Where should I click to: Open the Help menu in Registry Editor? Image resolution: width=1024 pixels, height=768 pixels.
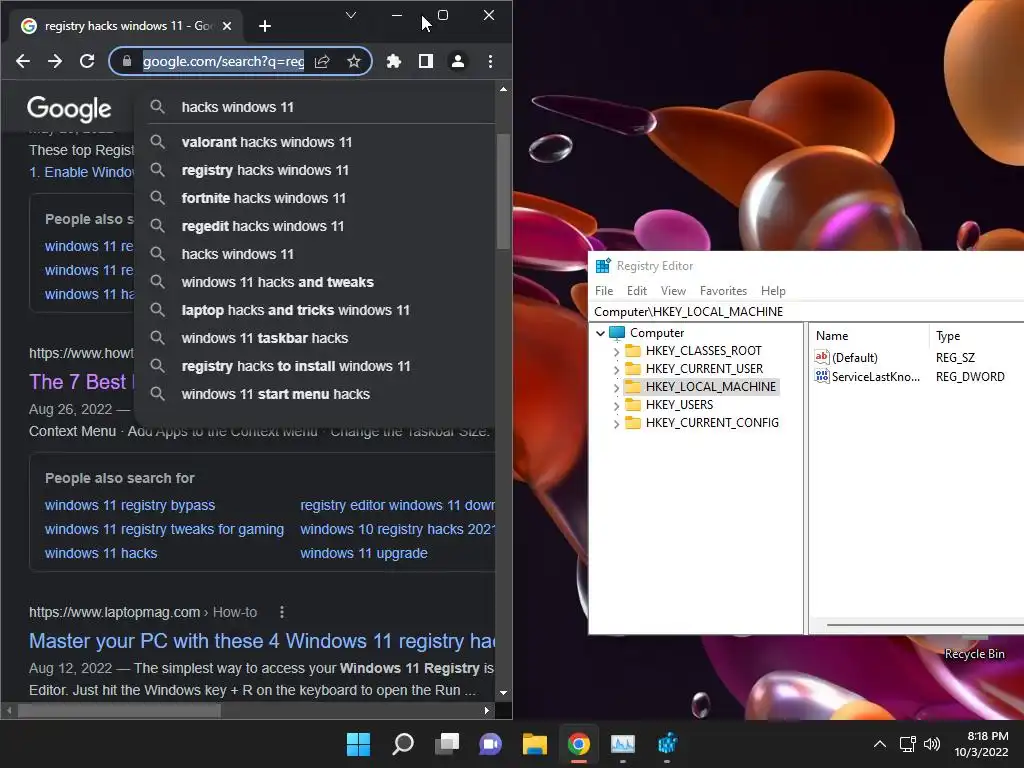(x=773, y=291)
